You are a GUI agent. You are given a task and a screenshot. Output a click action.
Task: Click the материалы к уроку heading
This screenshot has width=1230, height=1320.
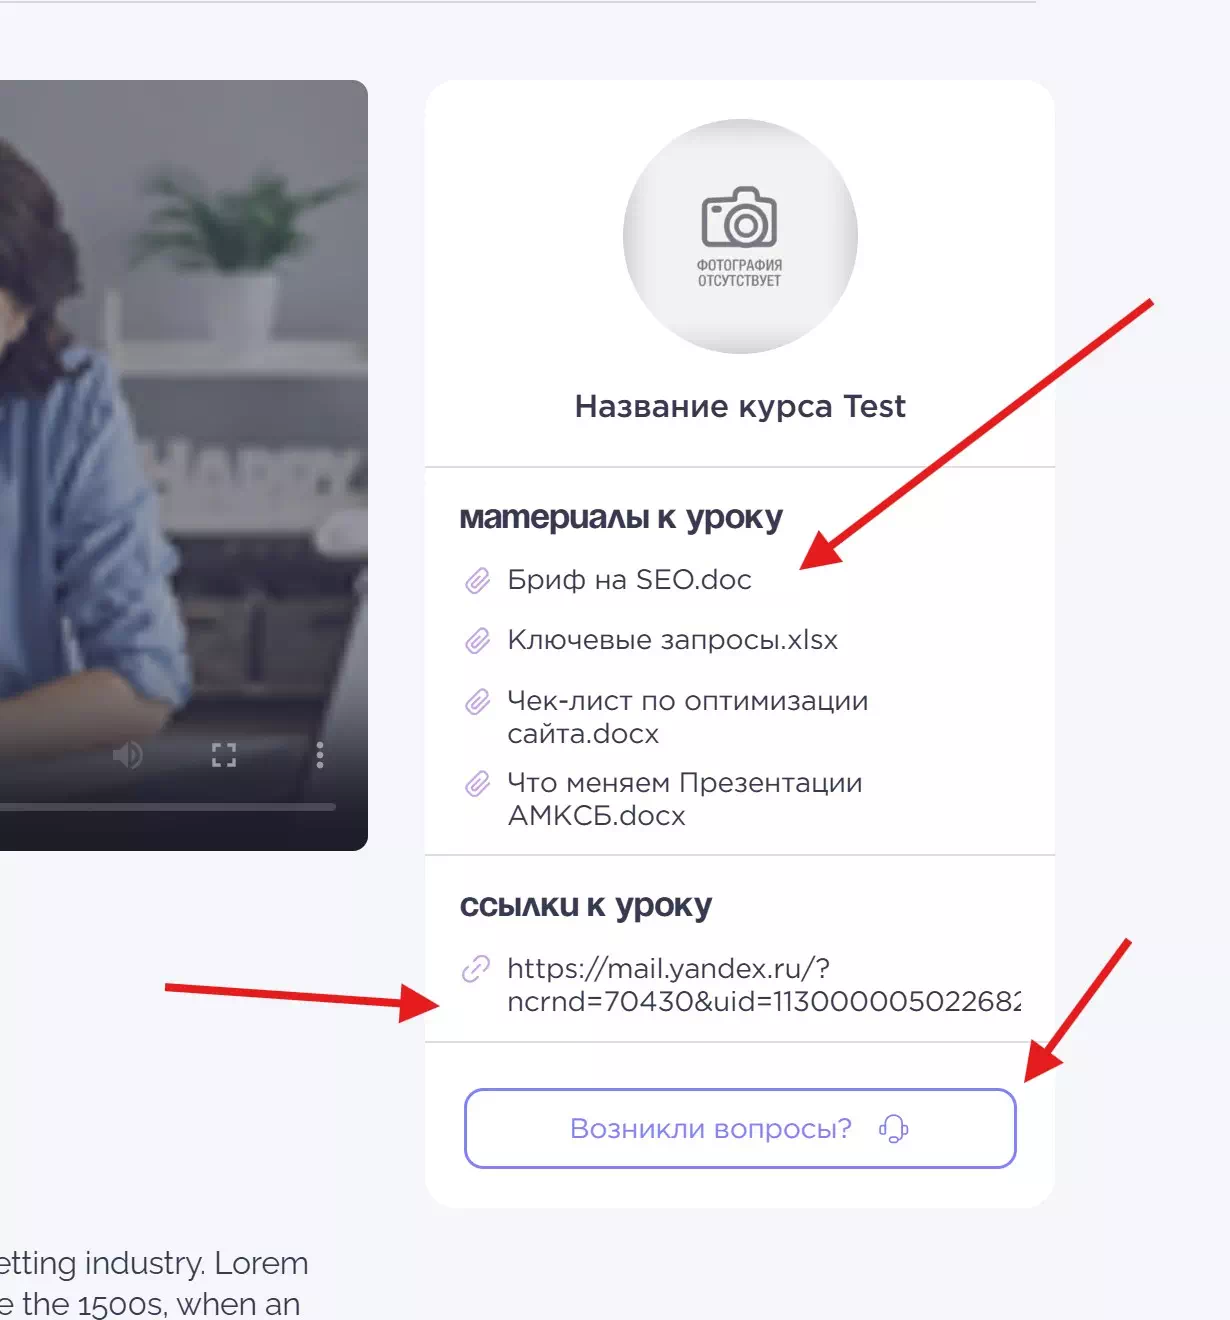tap(621, 518)
